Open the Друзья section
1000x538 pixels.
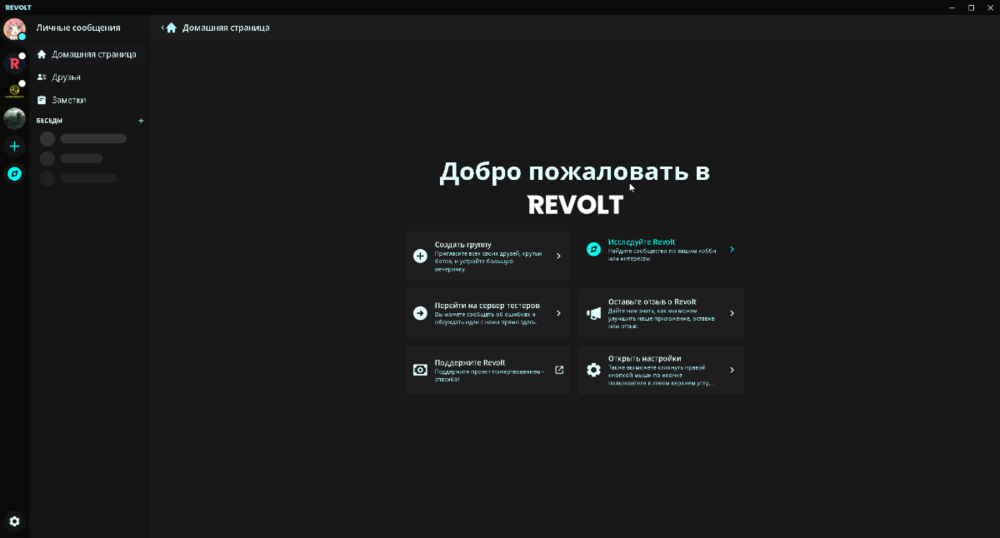(x=89, y=77)
